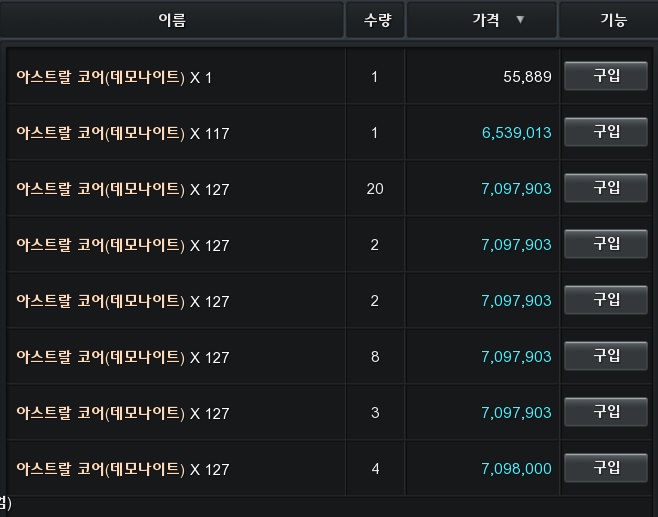This screenshot has height=517, width=658.
Task: Sort by 수량 column header
Action: coord(375,20)
